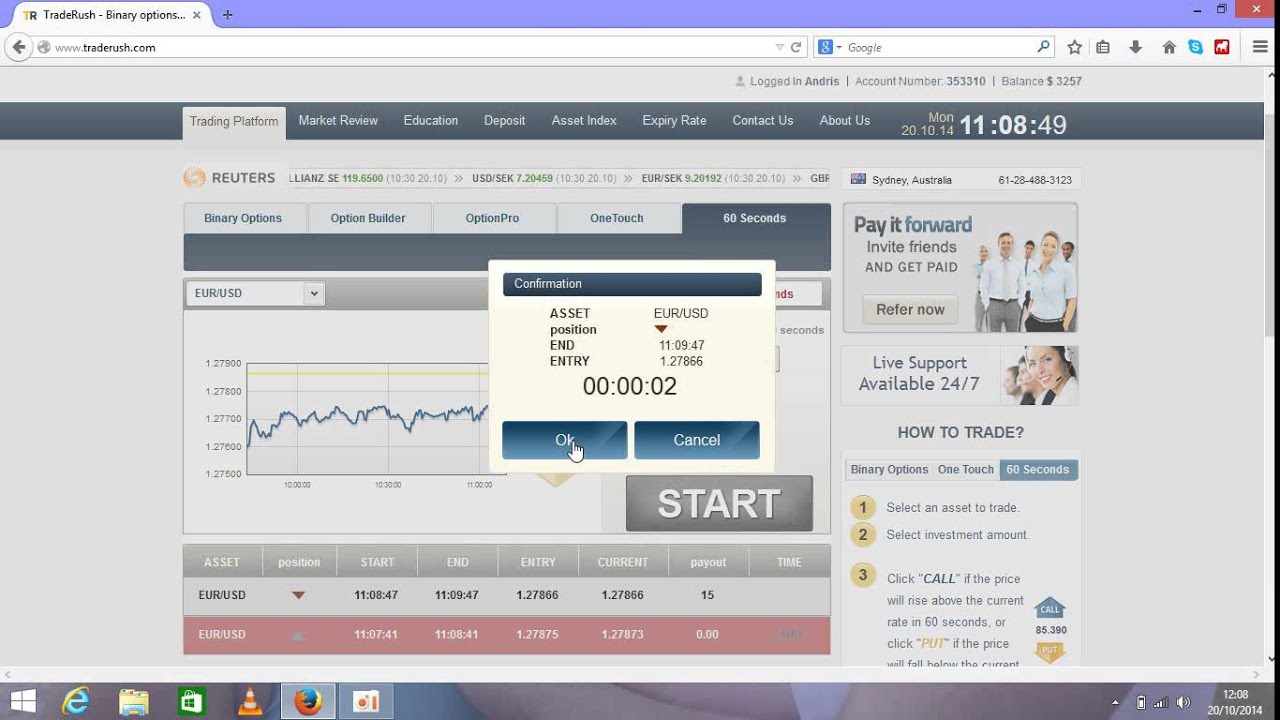Show Binary Options how-to tab
This screenshot has height=720, width=1280.
[889, 469]
